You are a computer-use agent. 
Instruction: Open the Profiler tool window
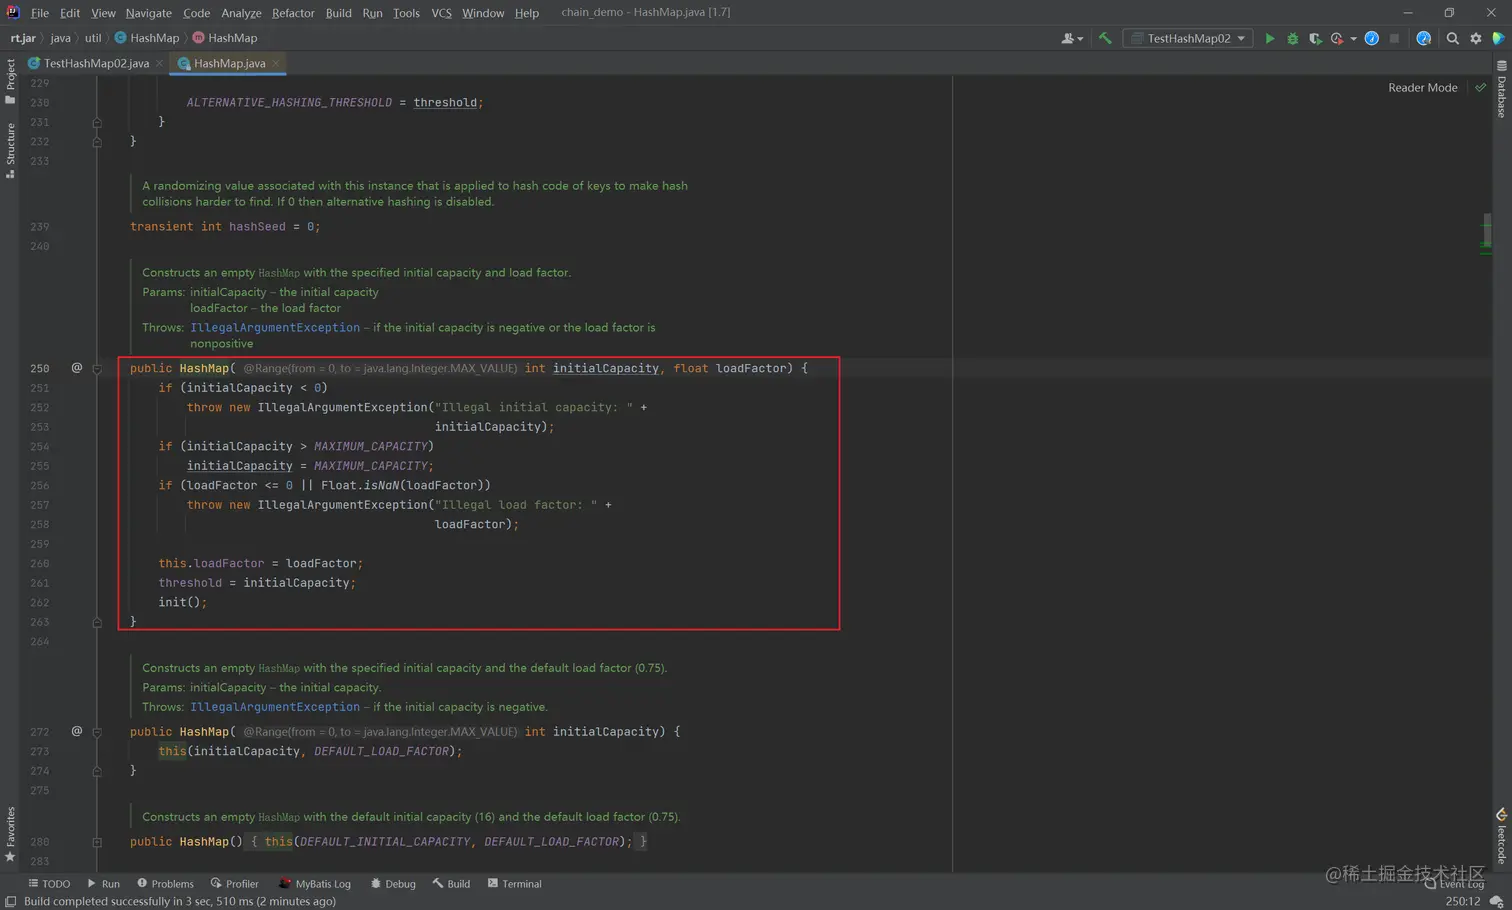tap(235, 884)
